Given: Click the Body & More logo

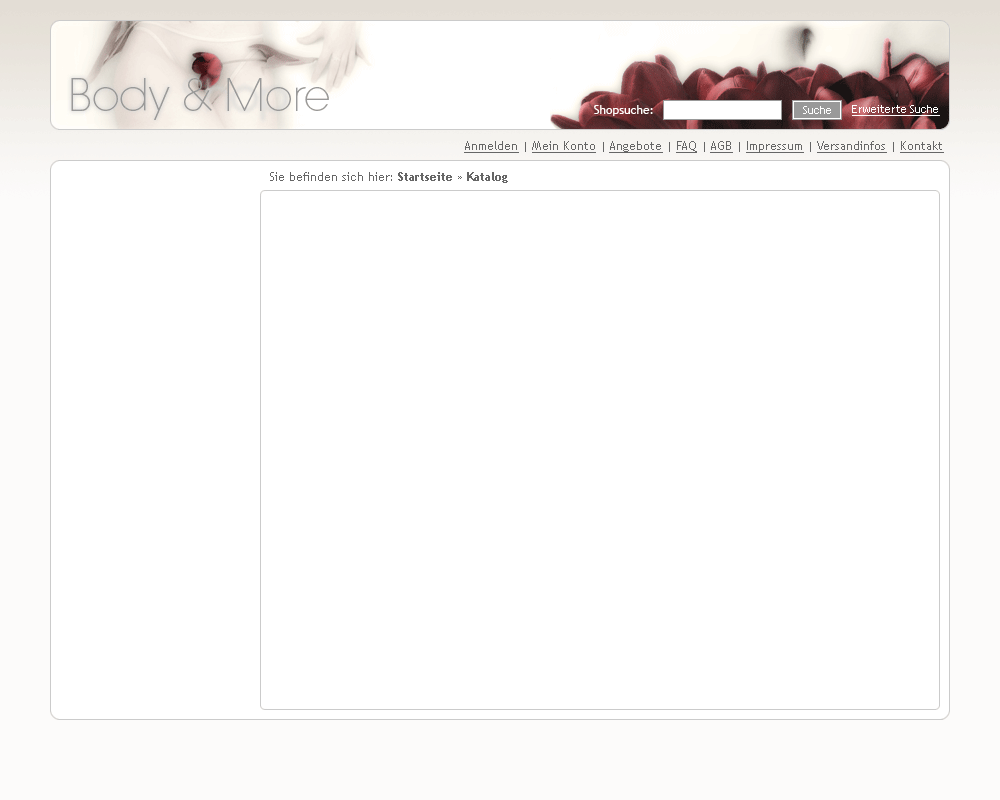Looking at the screenshot, I should point(199,96).
